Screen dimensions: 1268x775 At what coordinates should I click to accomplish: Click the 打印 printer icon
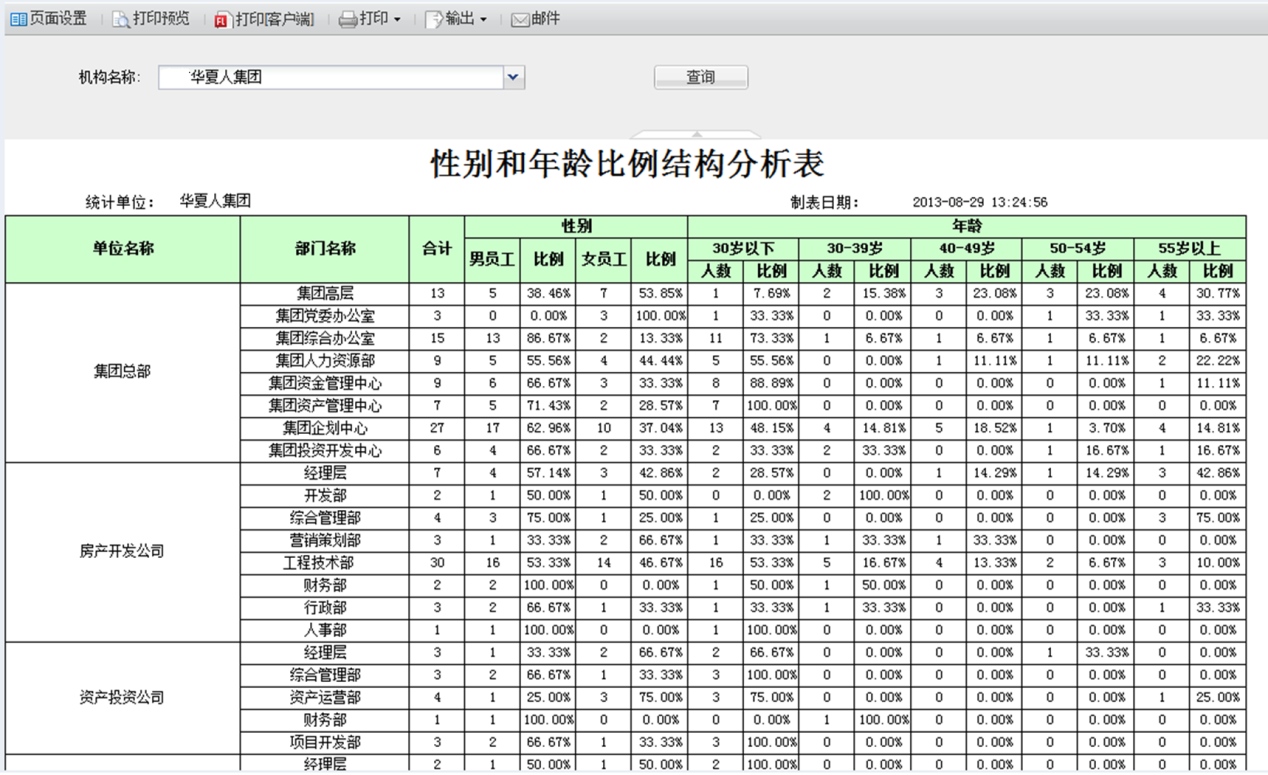[x=347, y=20]
